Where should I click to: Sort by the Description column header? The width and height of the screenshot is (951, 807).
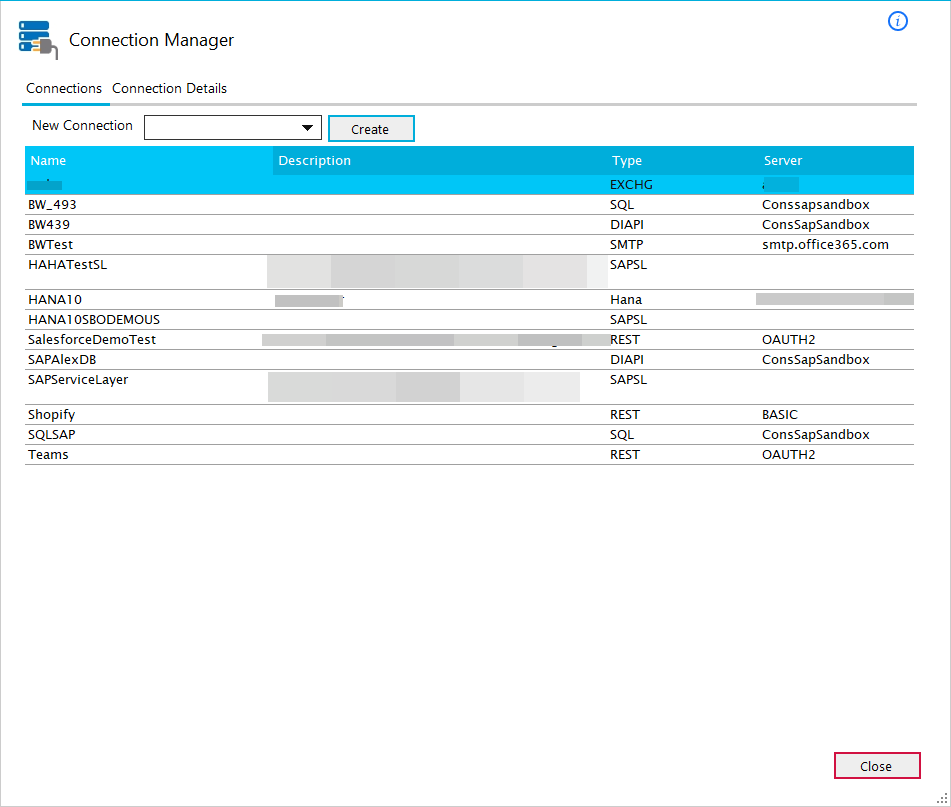coord(440,161)
